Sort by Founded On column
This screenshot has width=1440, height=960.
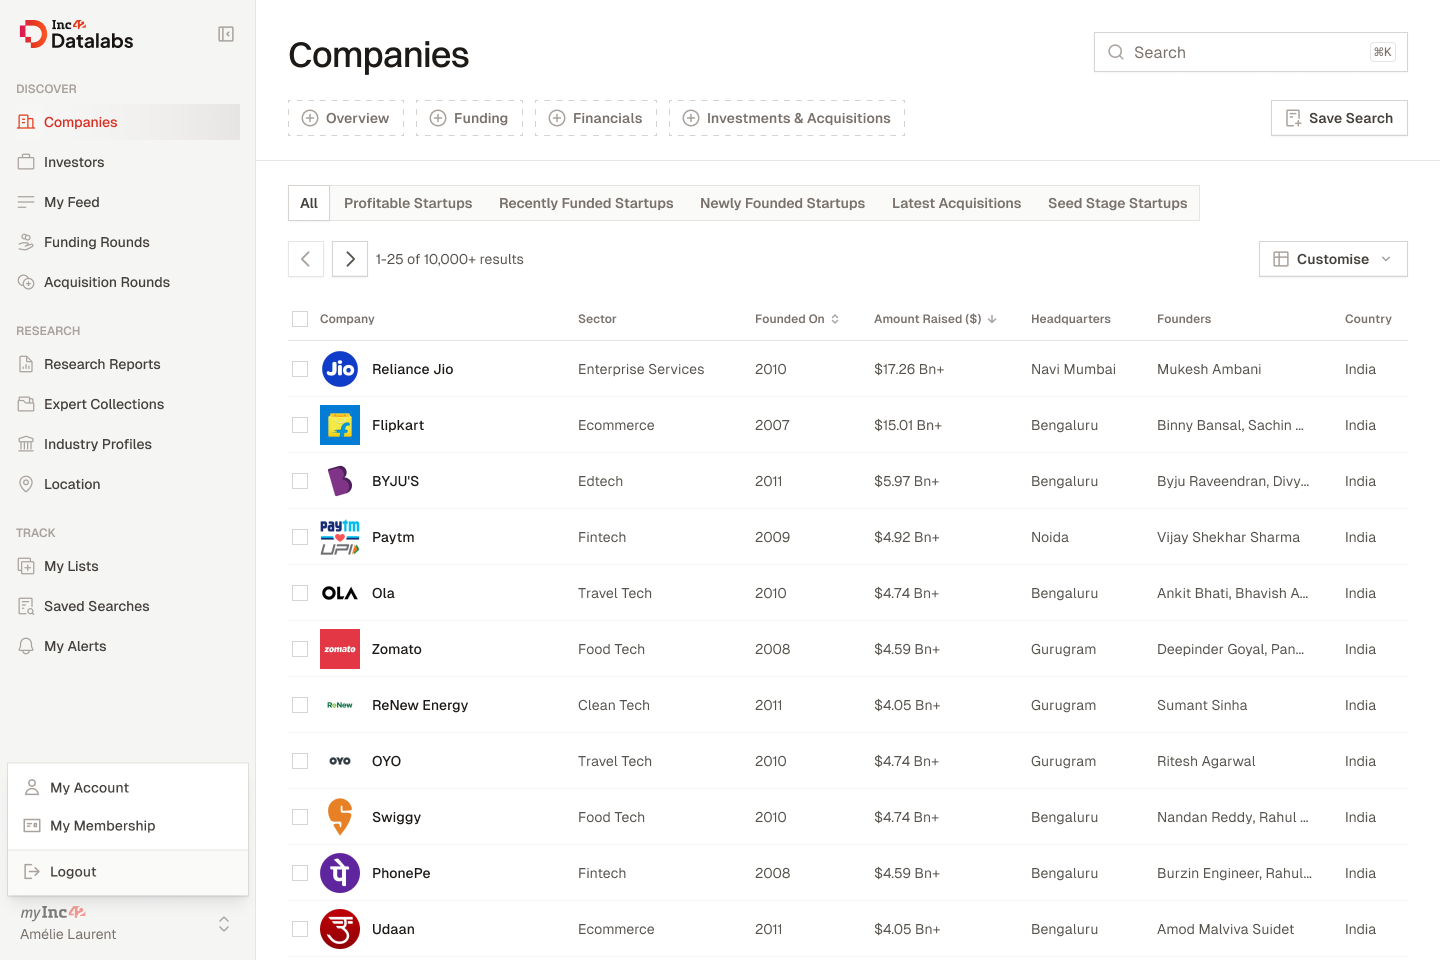point(797,319)
